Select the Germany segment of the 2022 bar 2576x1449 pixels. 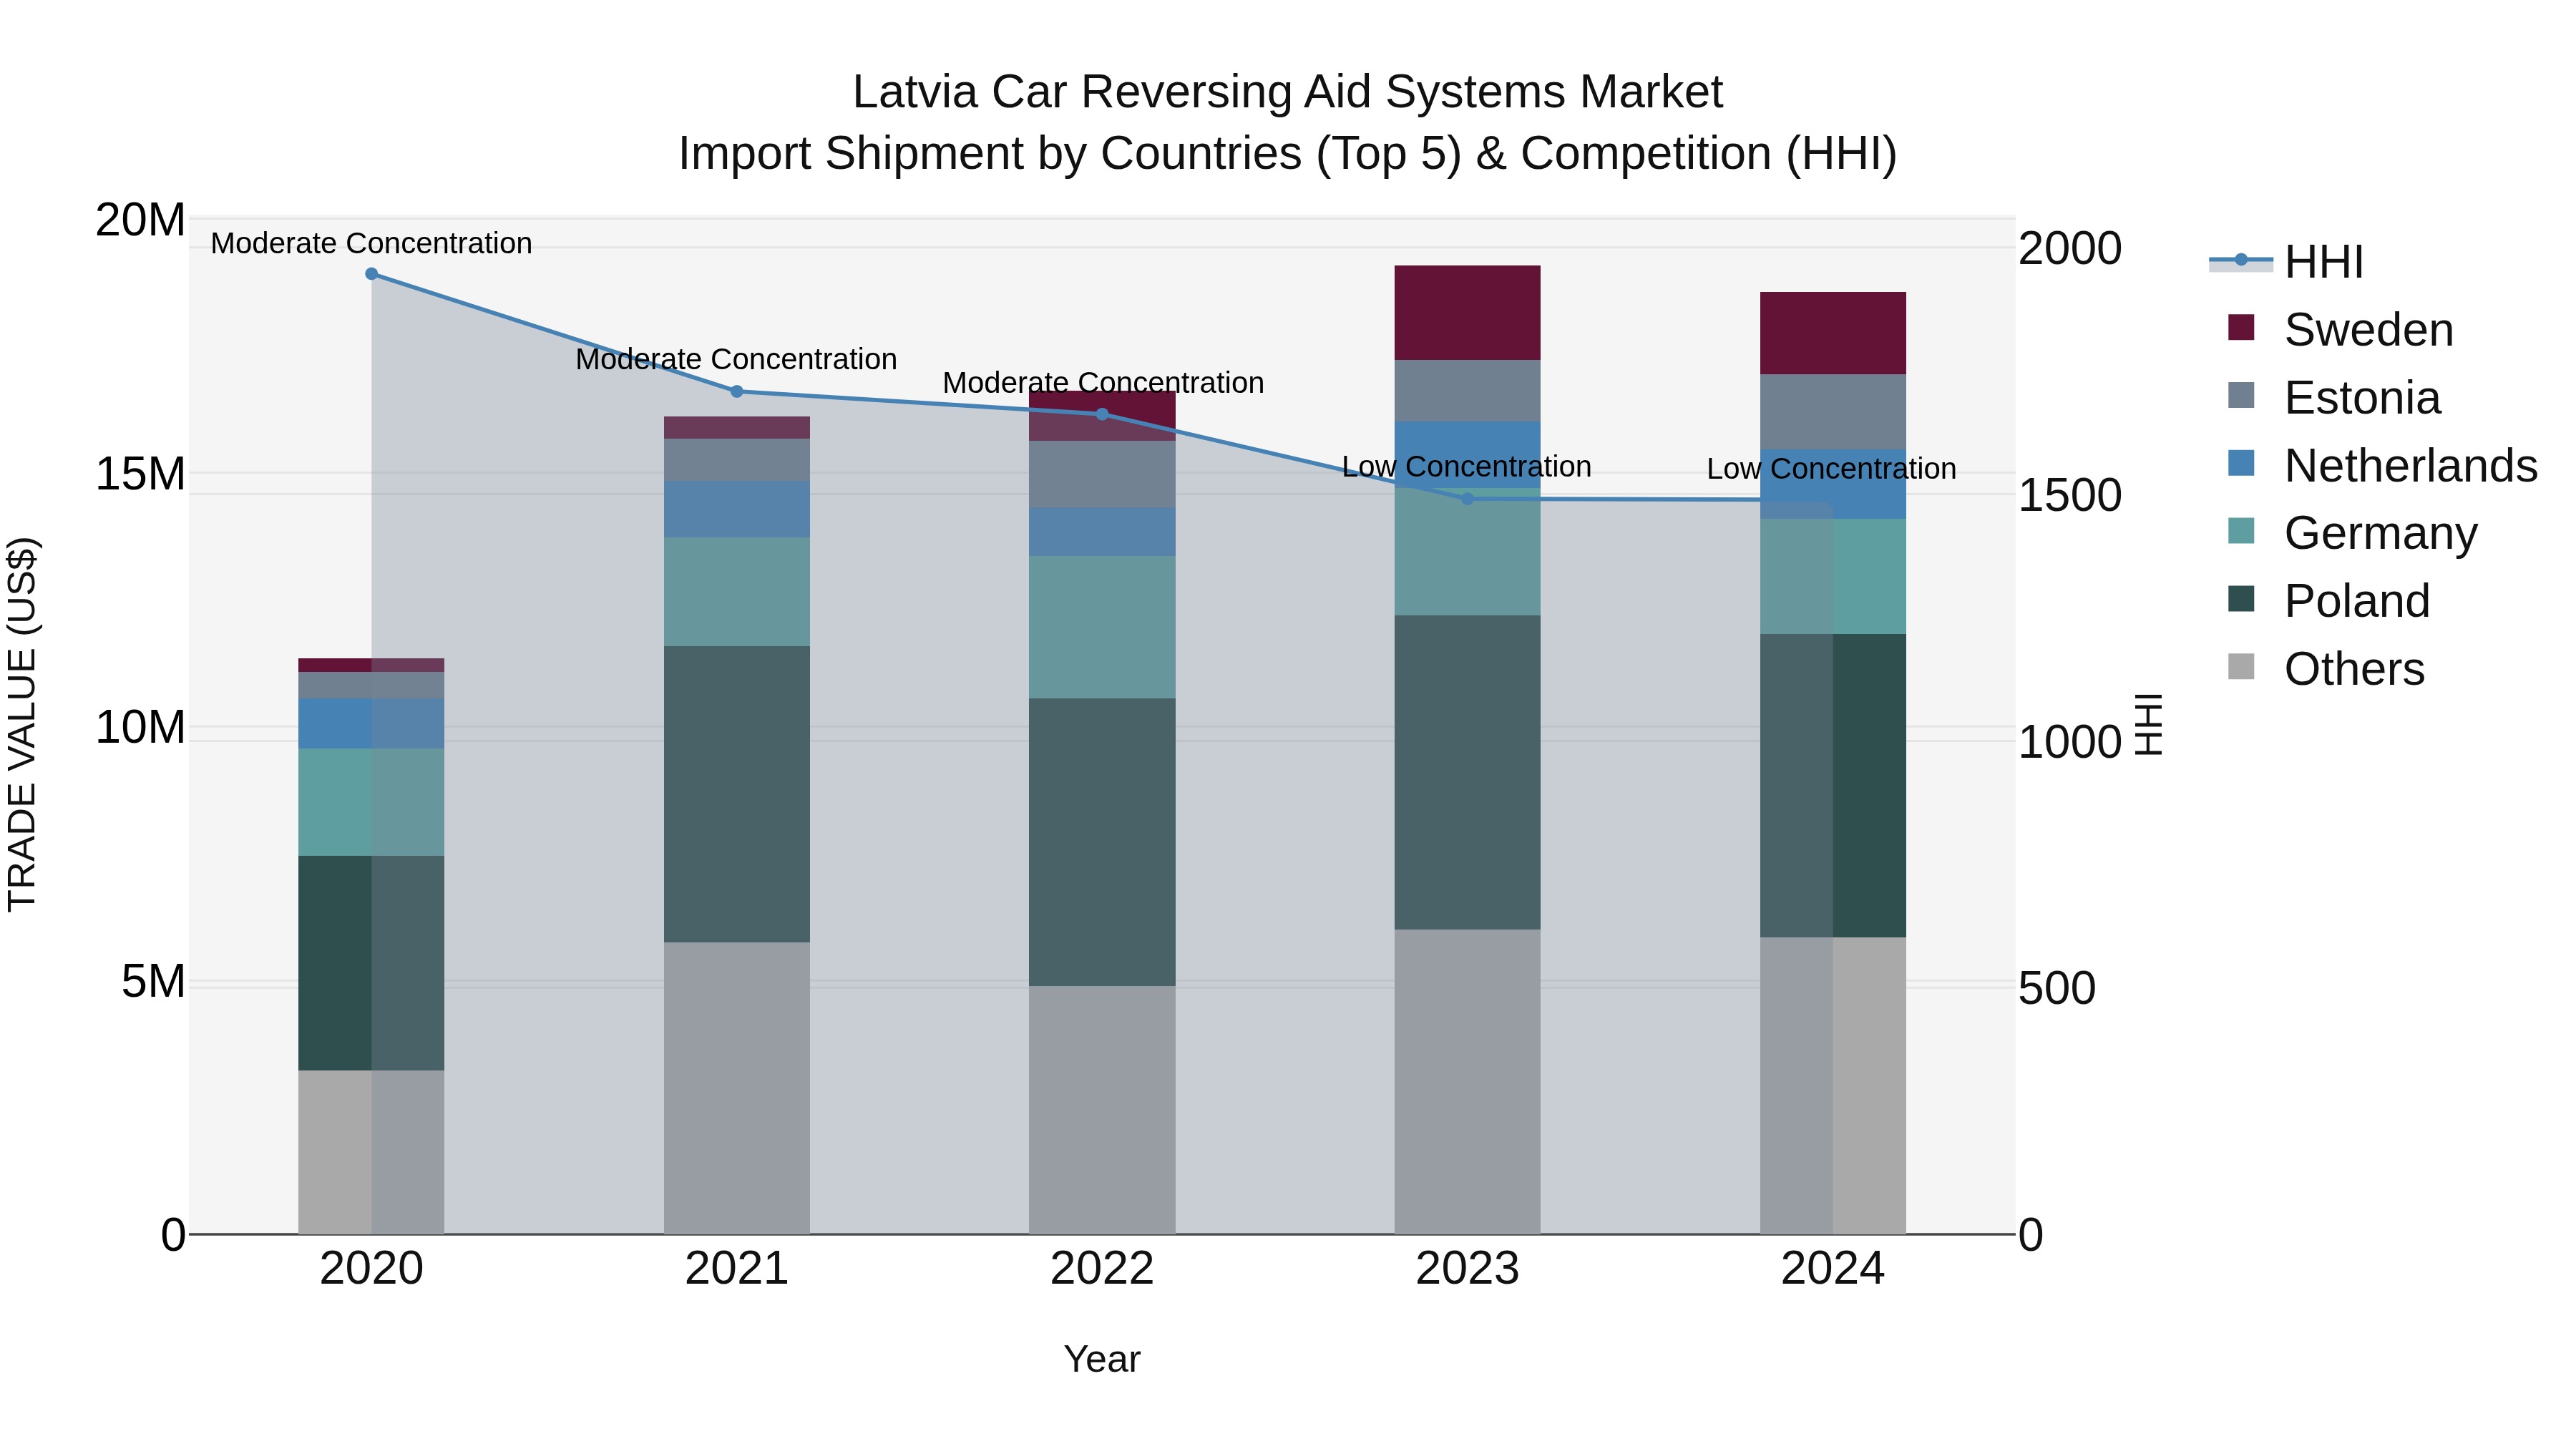1102,627
